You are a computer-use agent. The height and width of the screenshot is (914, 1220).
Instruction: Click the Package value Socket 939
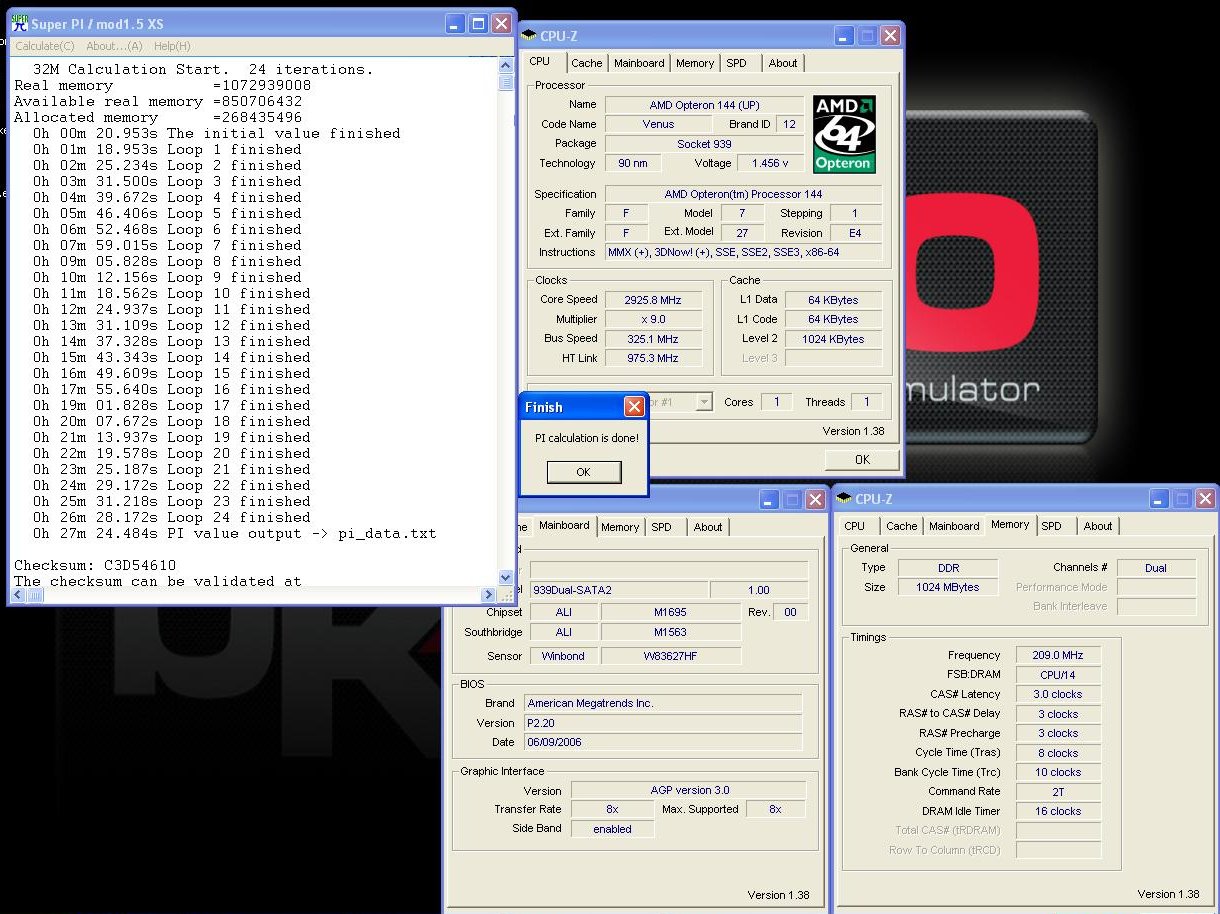pyautogui.click(x=705, y=144)
